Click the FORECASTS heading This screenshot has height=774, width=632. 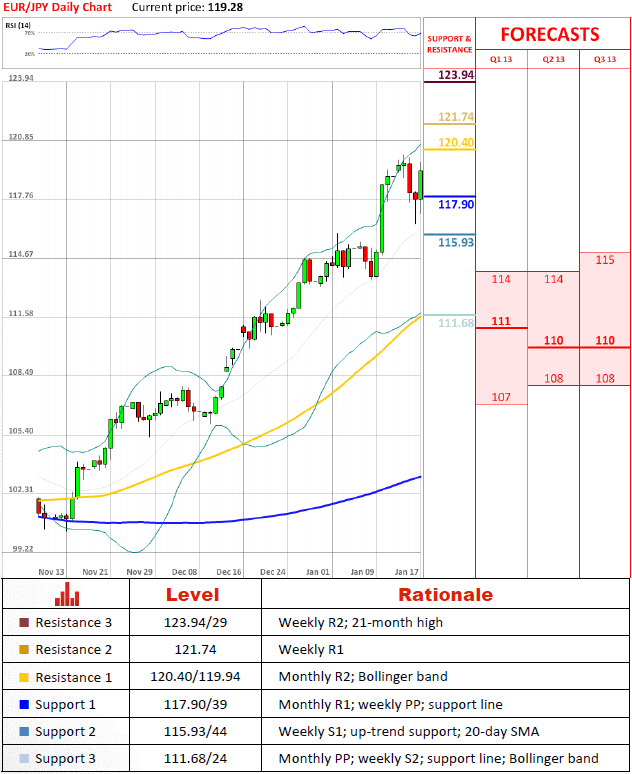(550, 35)
